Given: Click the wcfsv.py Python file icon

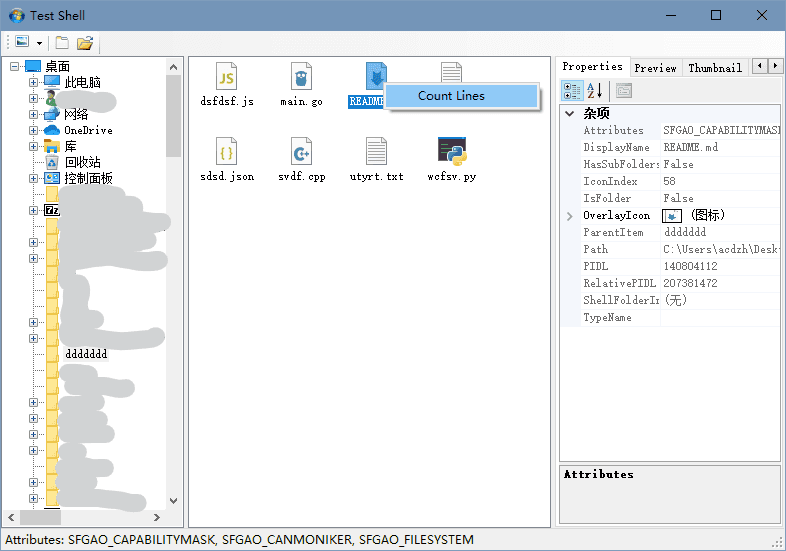Looking at the screenshot, I should [451, 152].
